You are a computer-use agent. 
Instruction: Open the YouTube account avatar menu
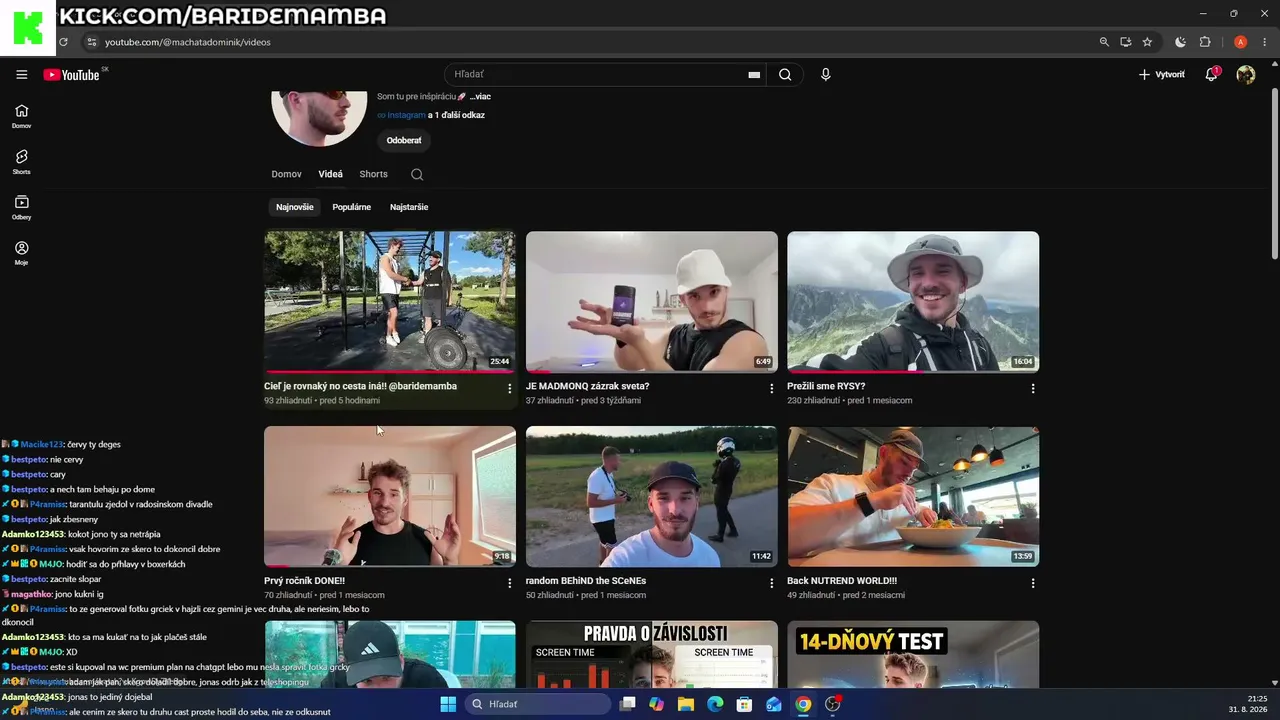coord(1245,75)
